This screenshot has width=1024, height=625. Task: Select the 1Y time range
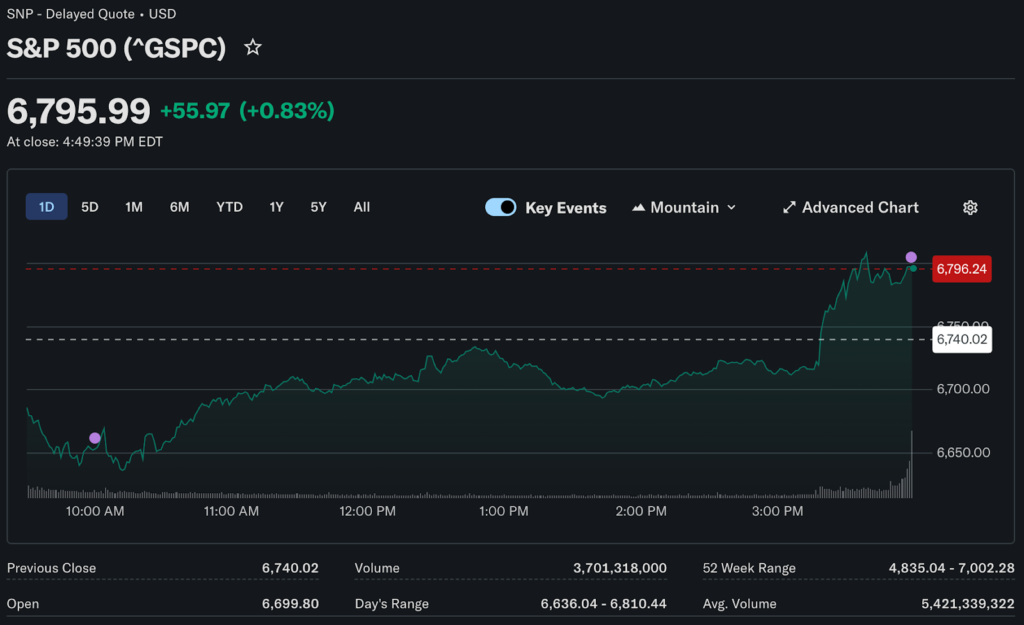[276, 207]
